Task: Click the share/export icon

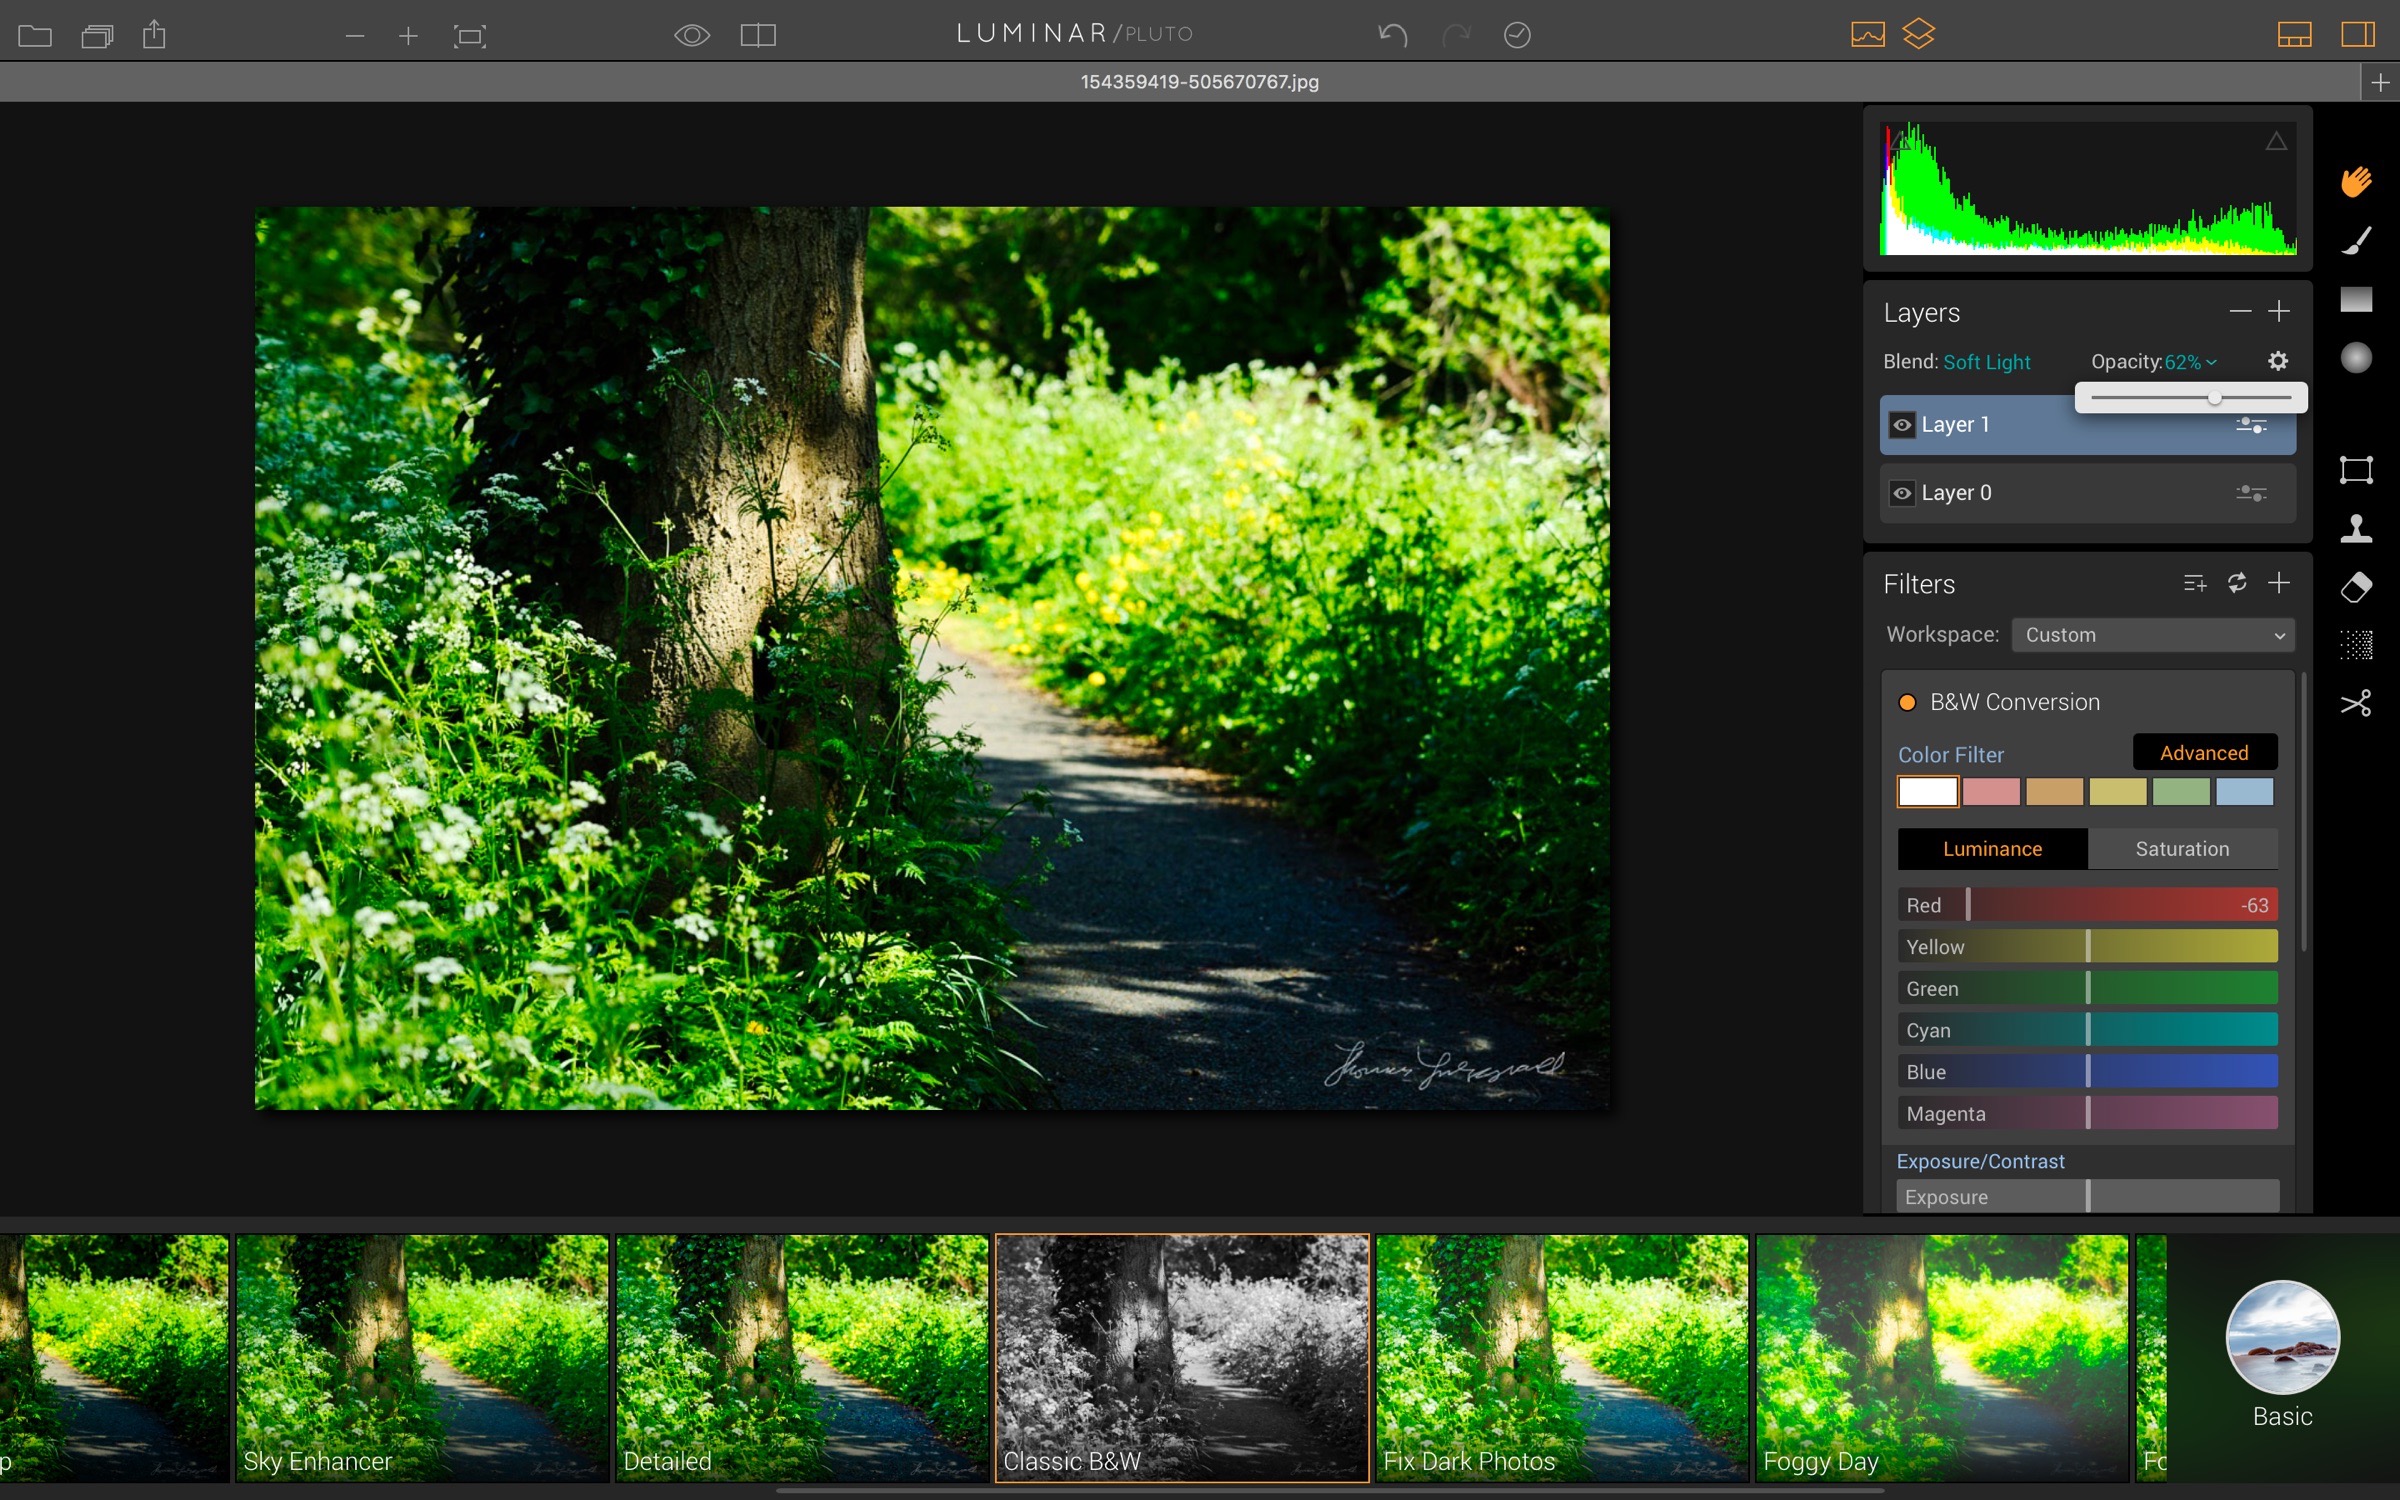Action: coord(154,35)
